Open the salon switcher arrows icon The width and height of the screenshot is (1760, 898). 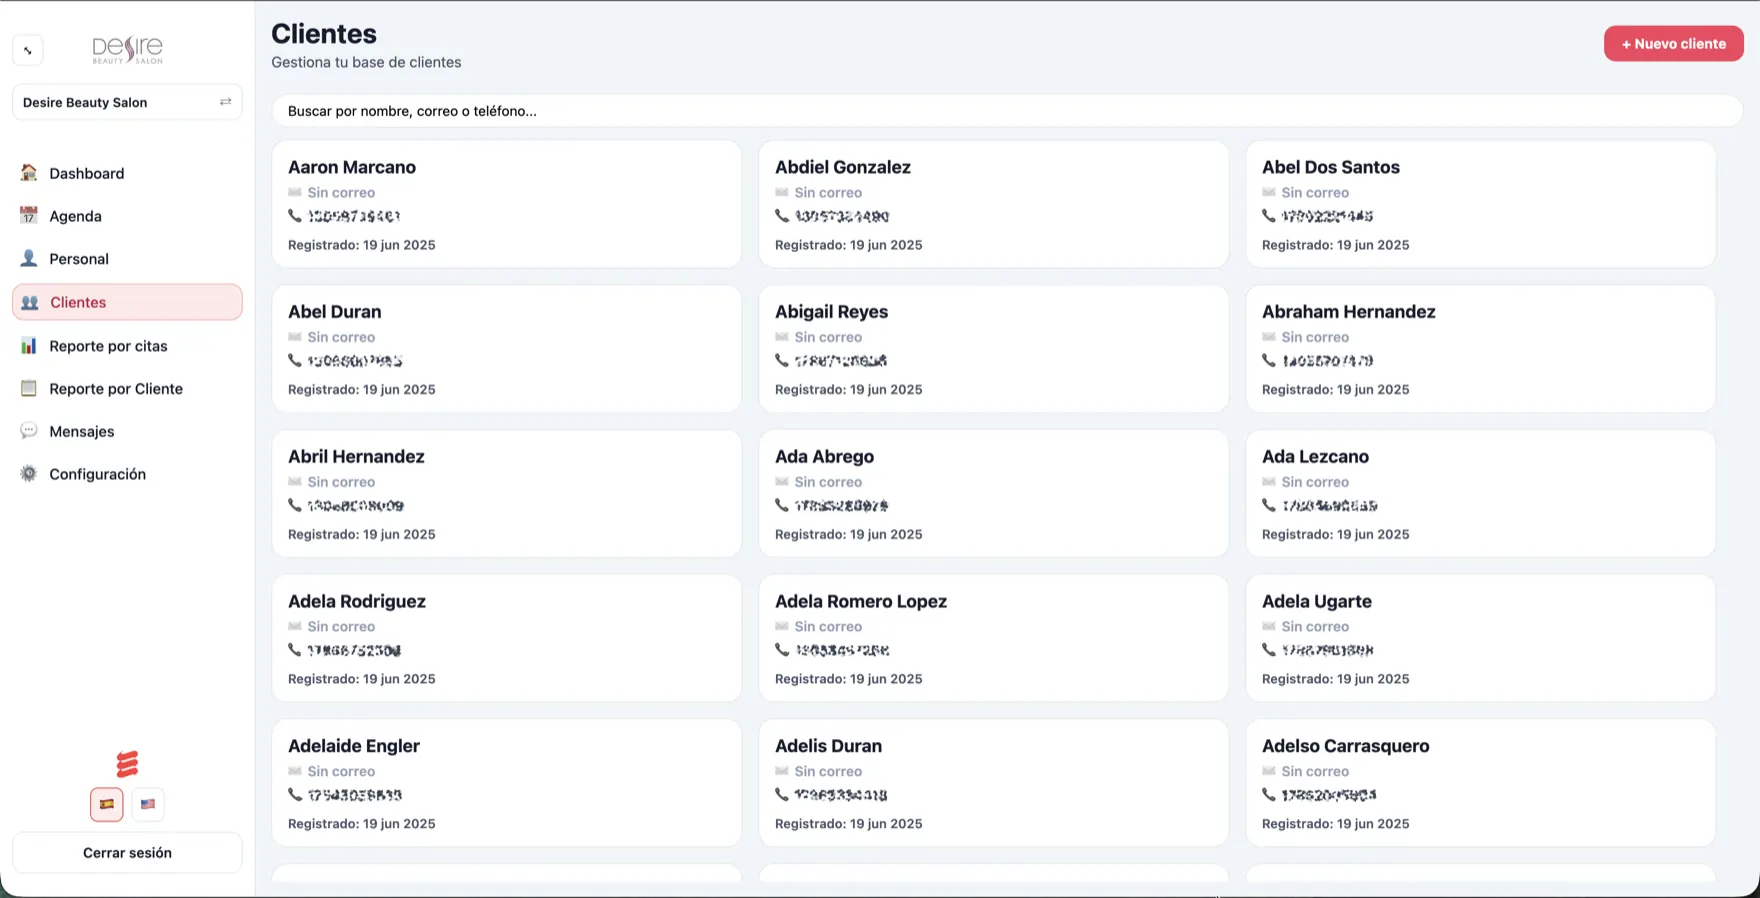225,102
